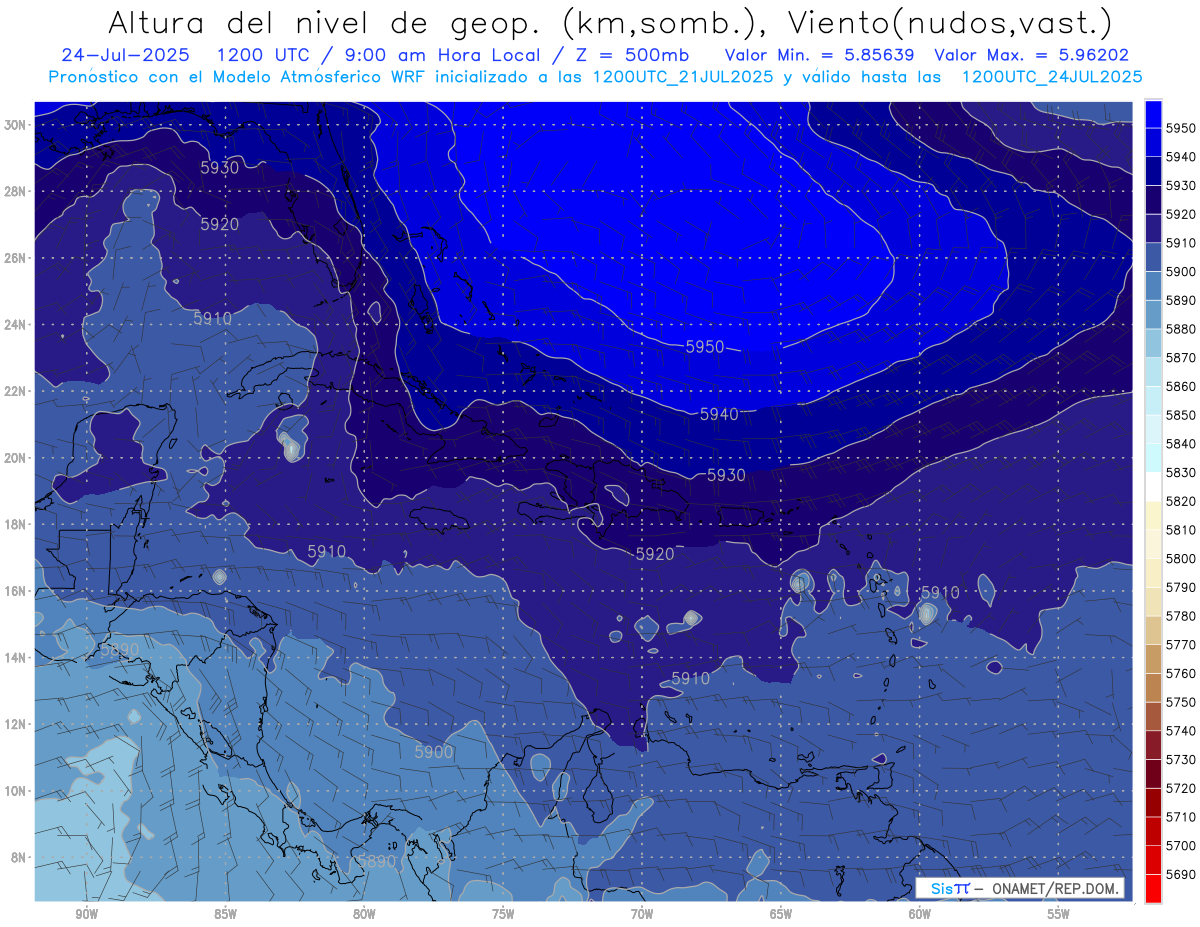Click the '90W' longitude axis label

[87, 914]
